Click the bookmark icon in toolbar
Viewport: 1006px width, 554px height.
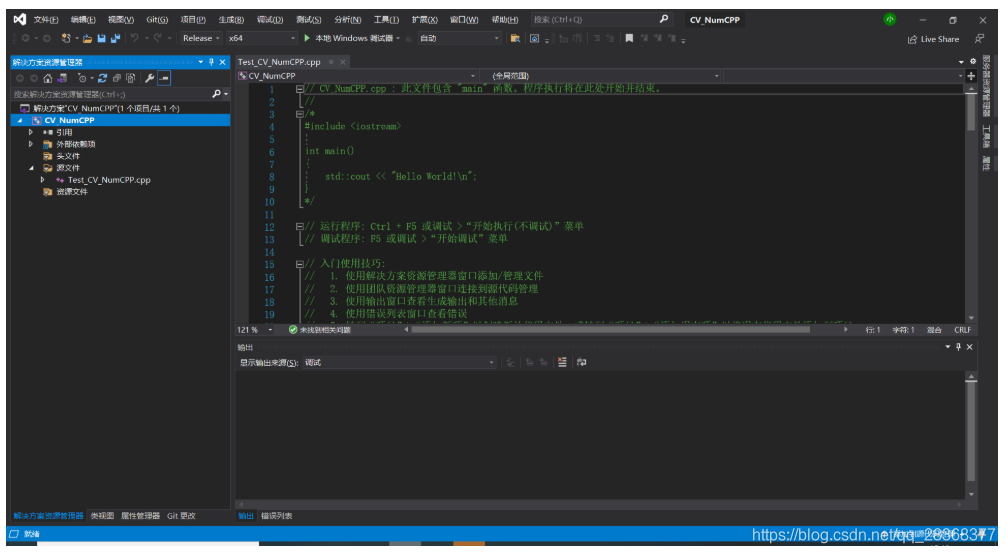tap(629, 39)
